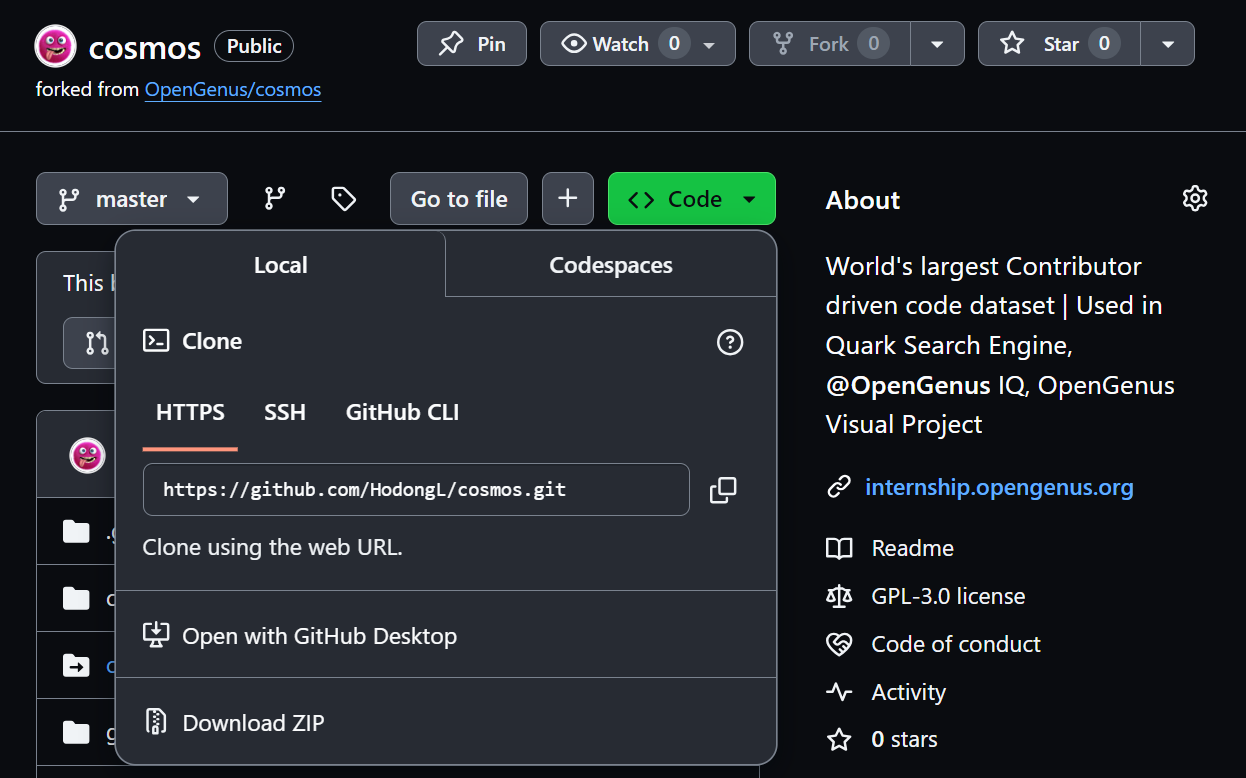Click Open with GitHub Desktop
The image size is (1246, 778).
pyautogui.click(x=446, y=636)
